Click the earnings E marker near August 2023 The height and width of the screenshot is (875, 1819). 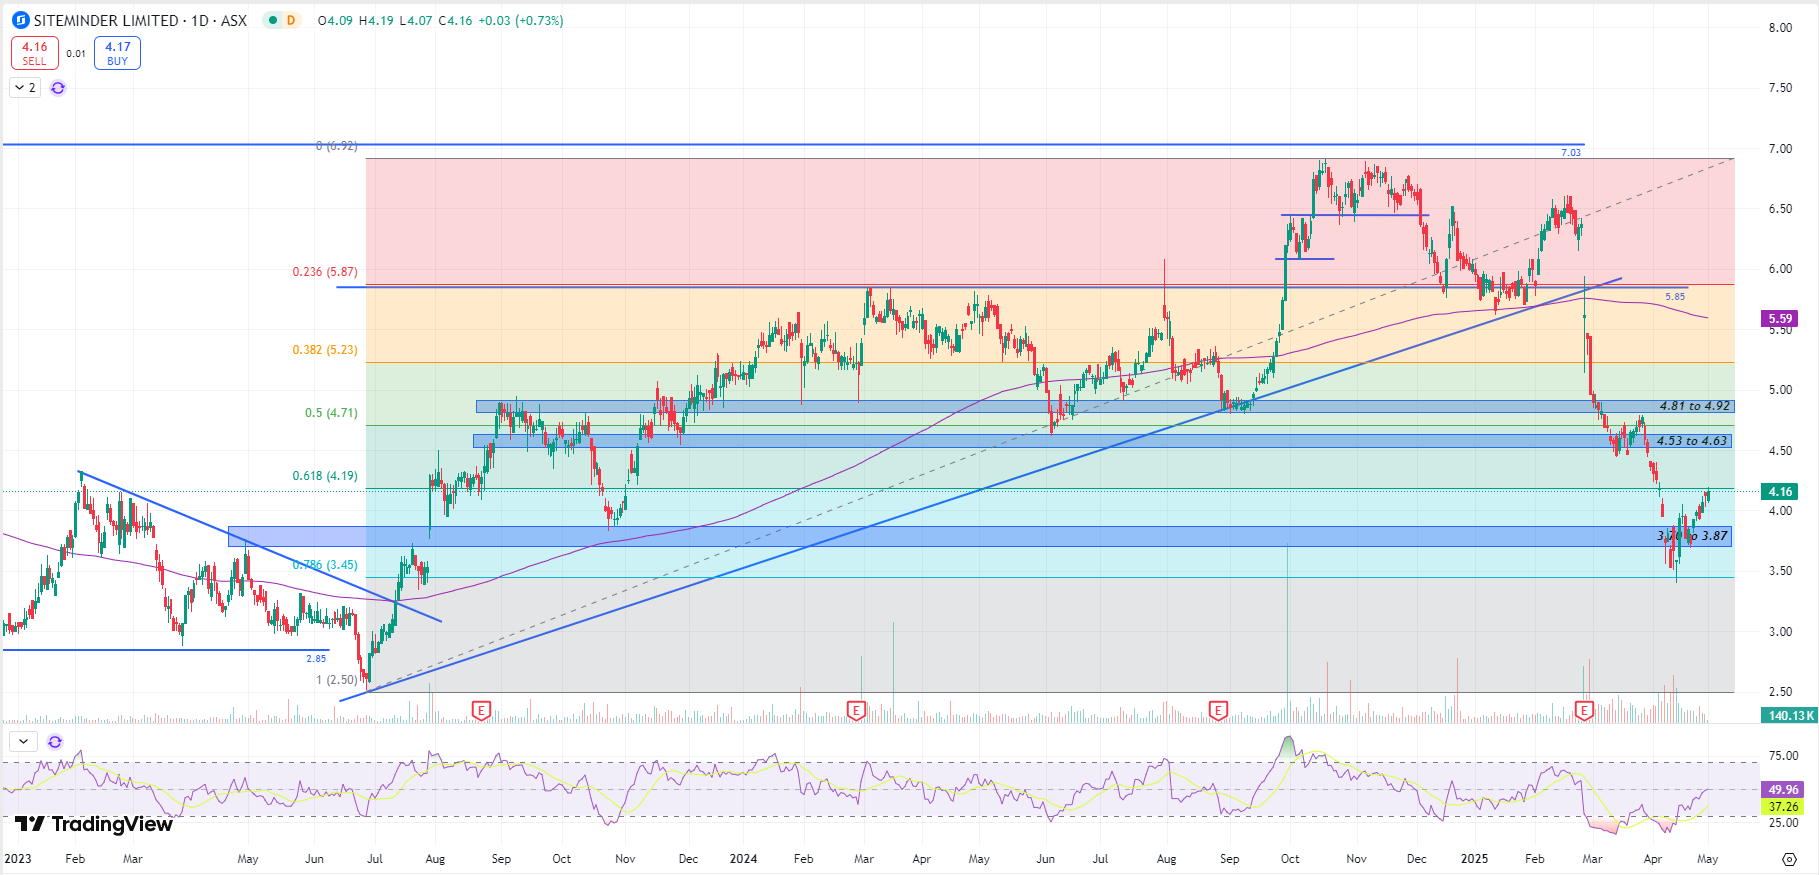click(481, 711)
